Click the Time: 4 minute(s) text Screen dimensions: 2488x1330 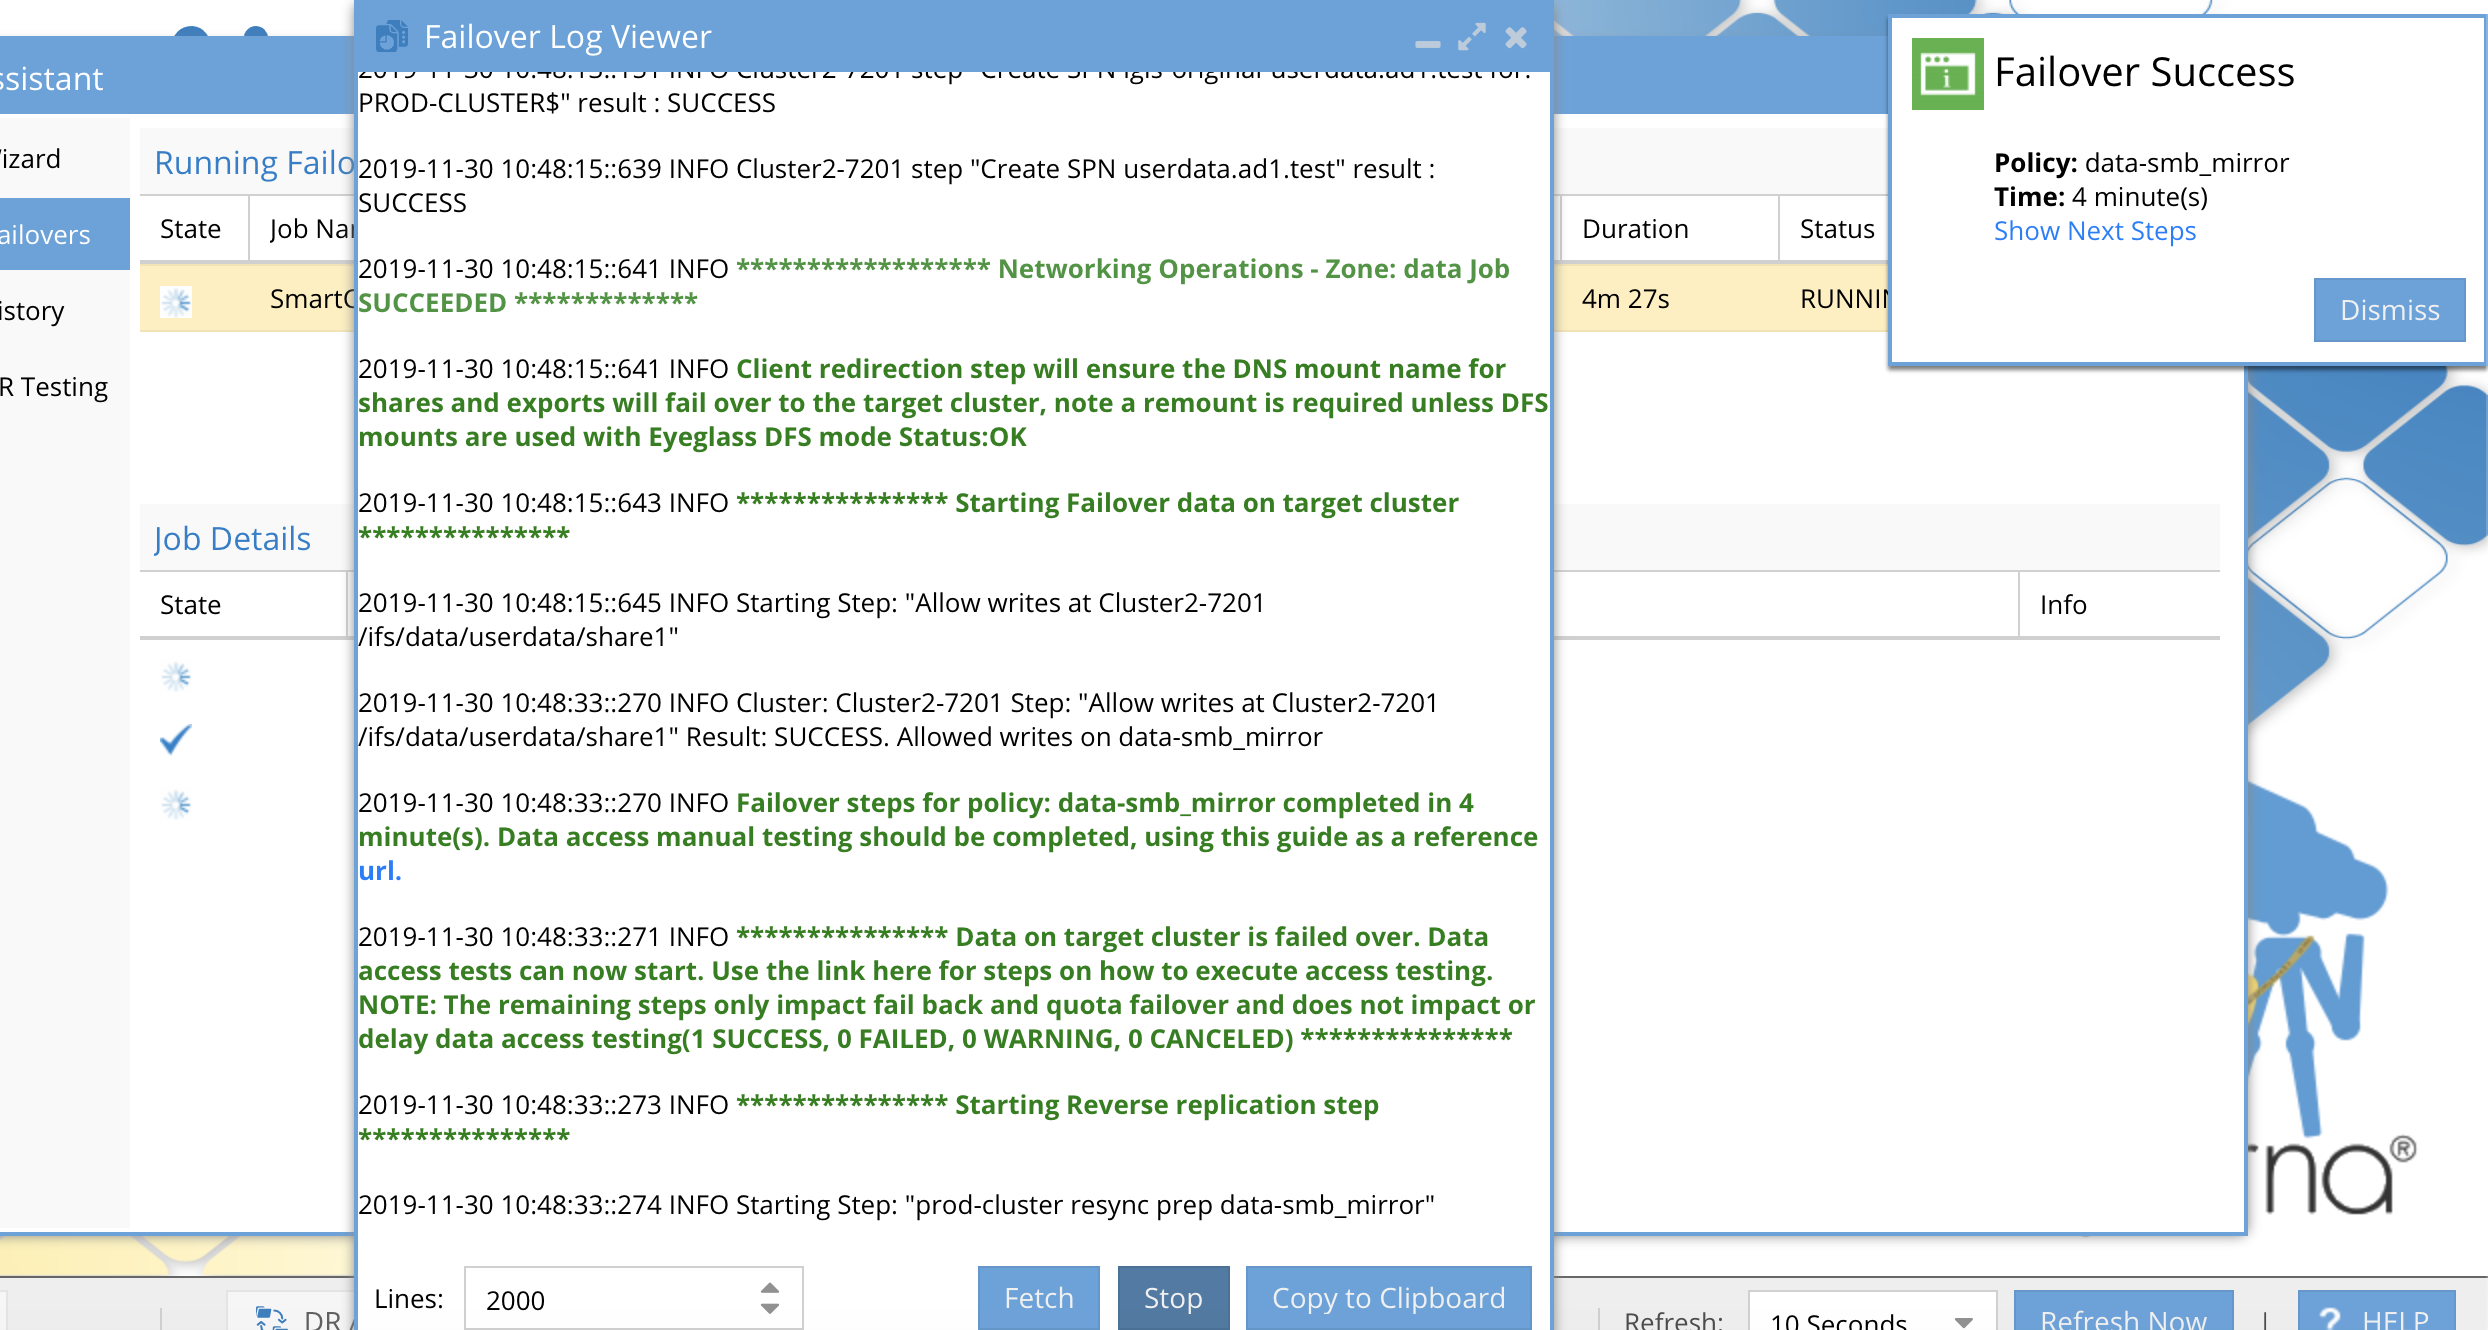click(2100, 197)
